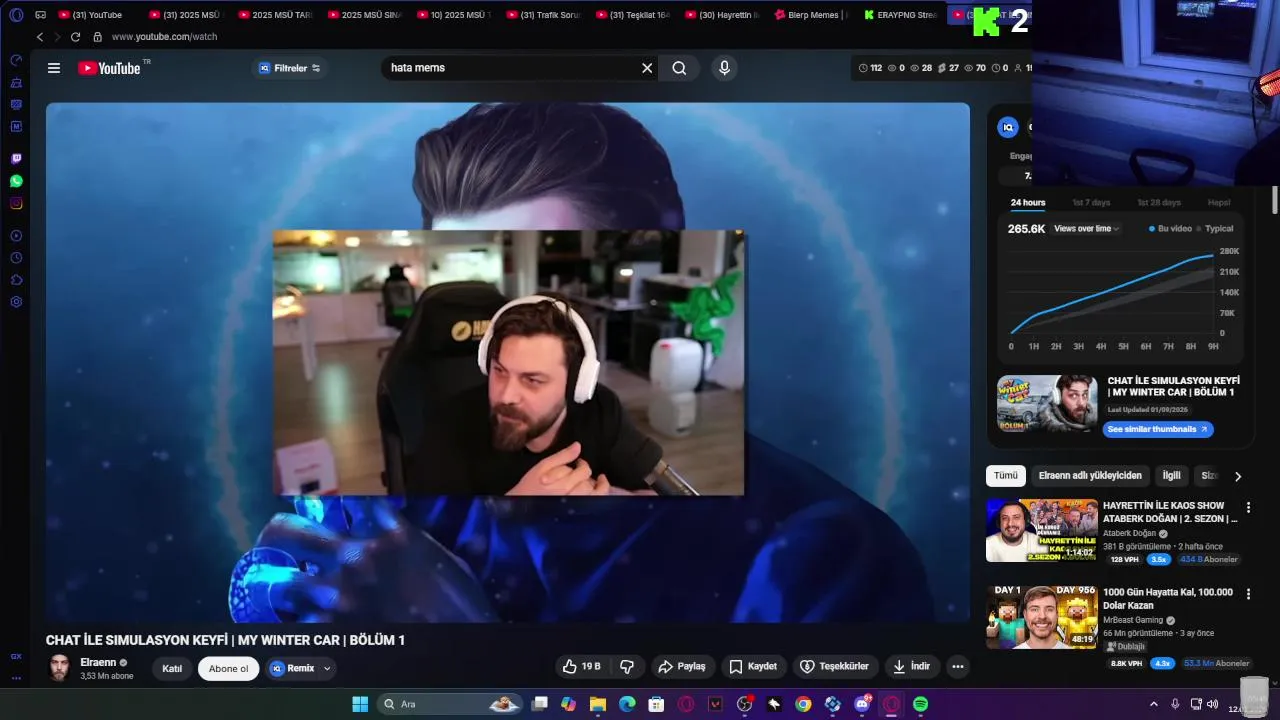Open File Explorer from taskbar

tap(597, 704)
